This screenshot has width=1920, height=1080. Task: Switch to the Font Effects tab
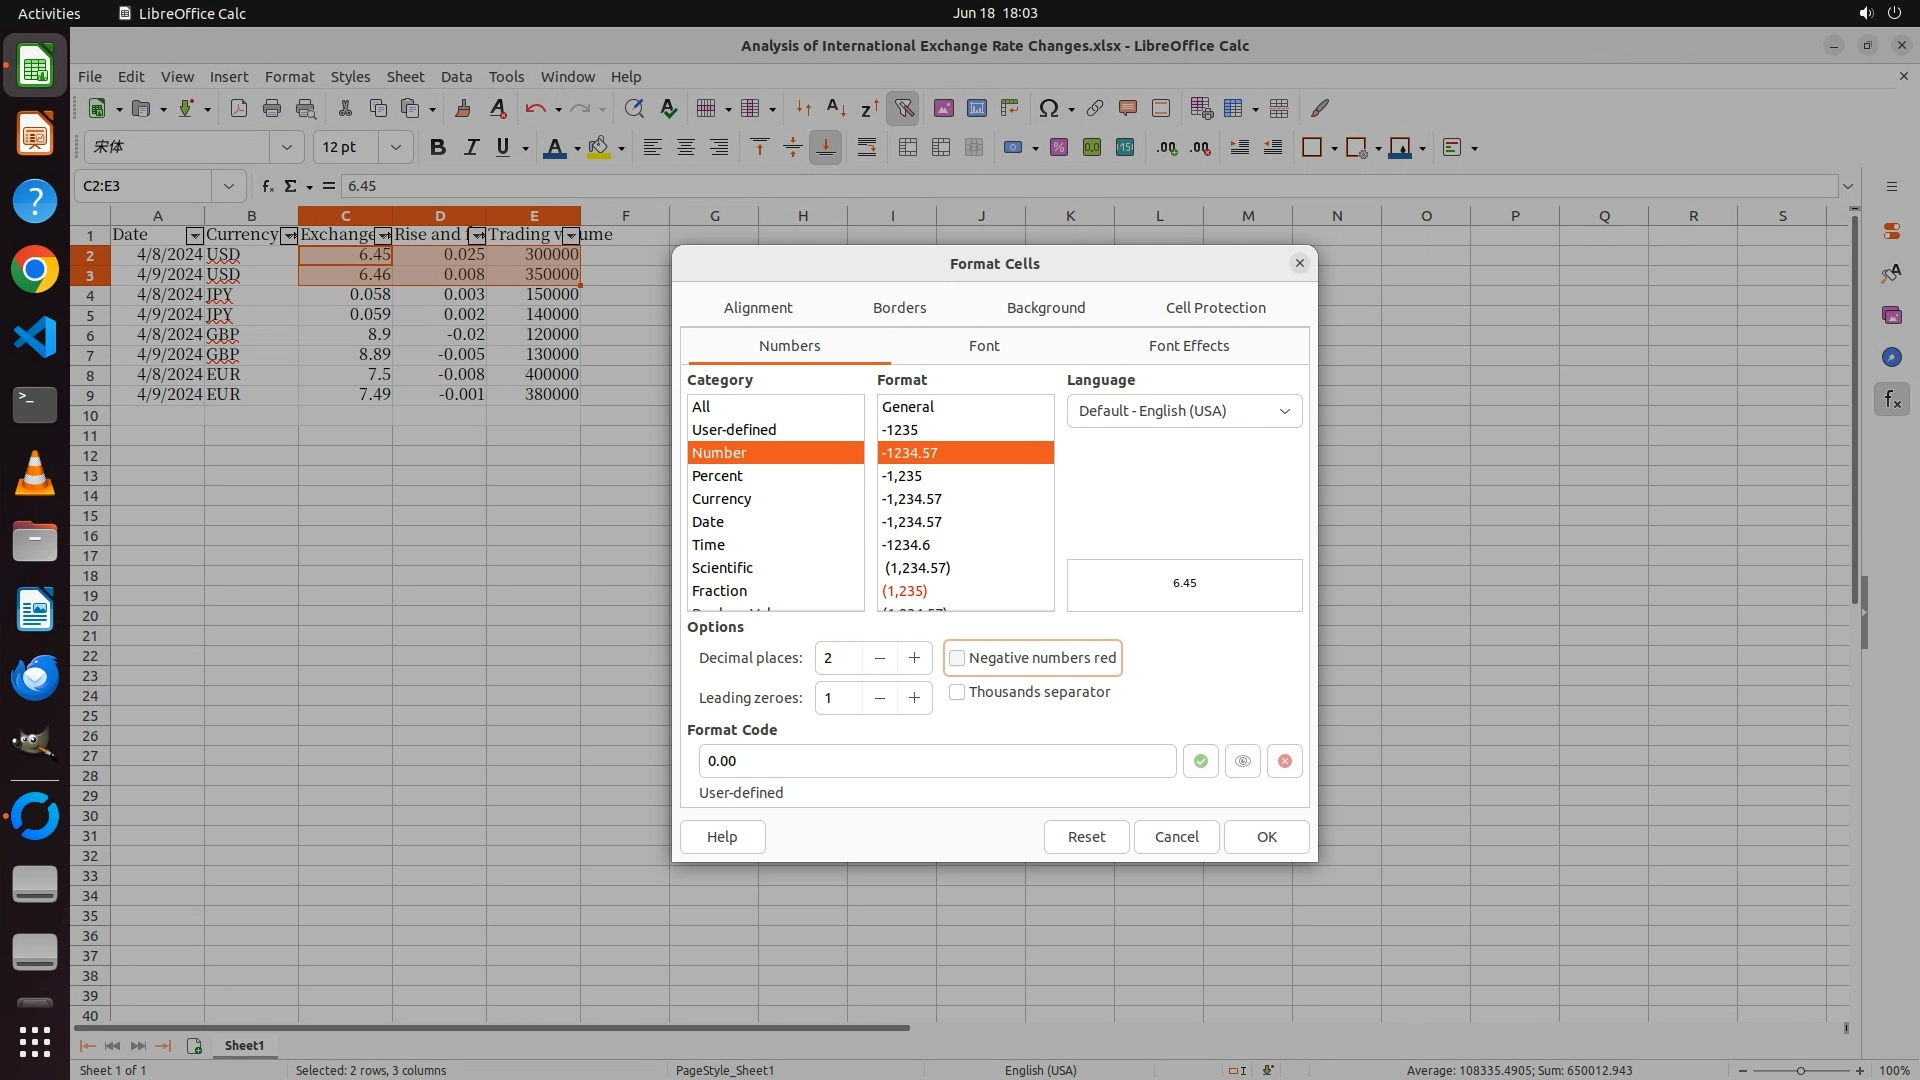click(x=1188, y=346)
